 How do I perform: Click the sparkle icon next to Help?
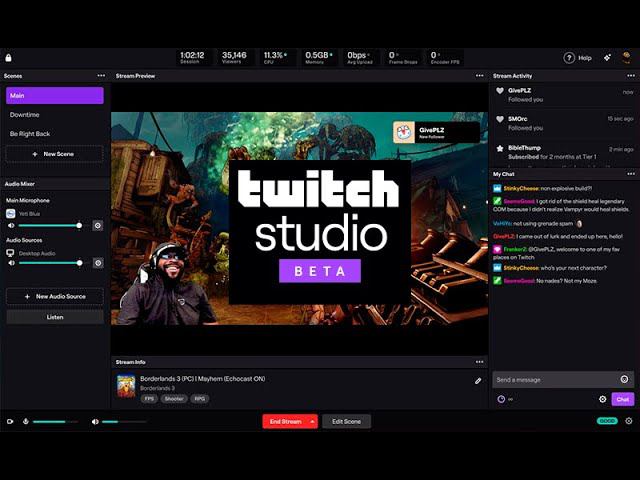click(607, 58)
